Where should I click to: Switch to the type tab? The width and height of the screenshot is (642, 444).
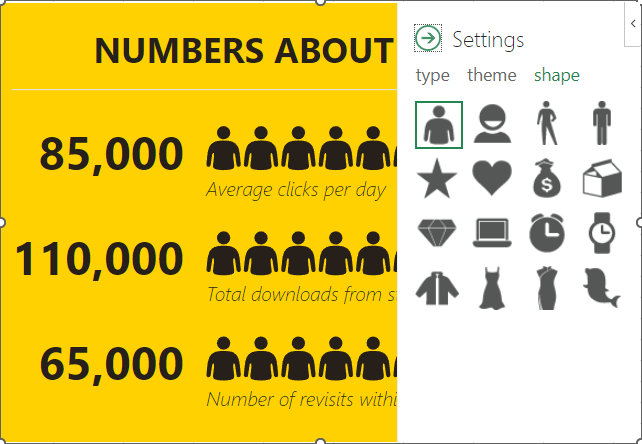pos(432,75)
